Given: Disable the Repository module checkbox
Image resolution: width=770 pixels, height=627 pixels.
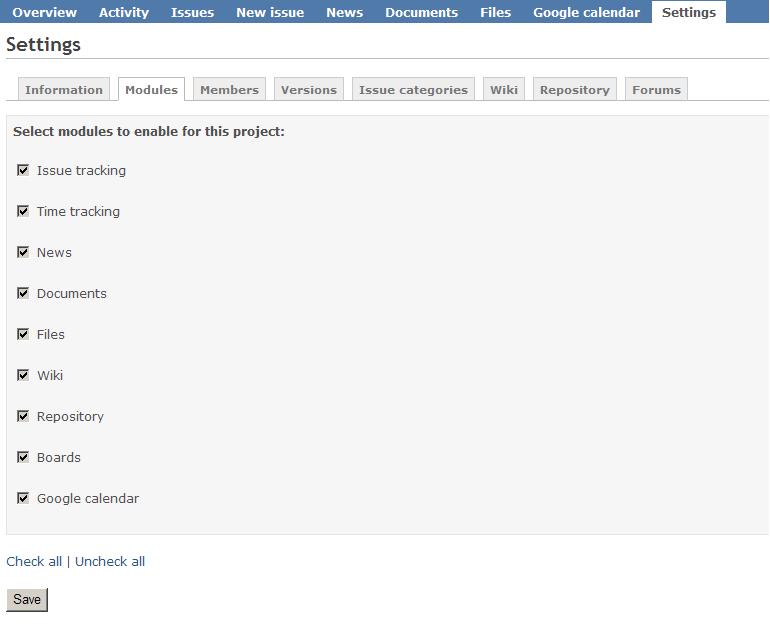Looking at the screenshot, I should (23, 416).
